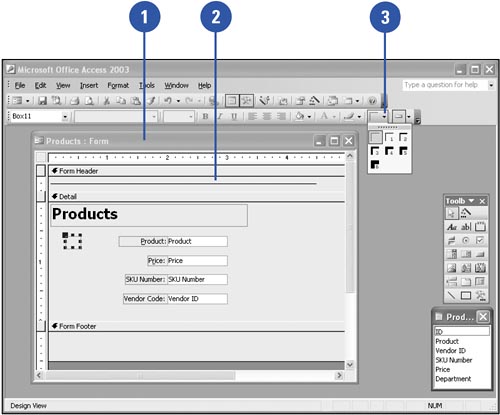Image resolution: width=500 pixels, height=415 pixels.
Task: Open the View menu
Action: (63, 85)
